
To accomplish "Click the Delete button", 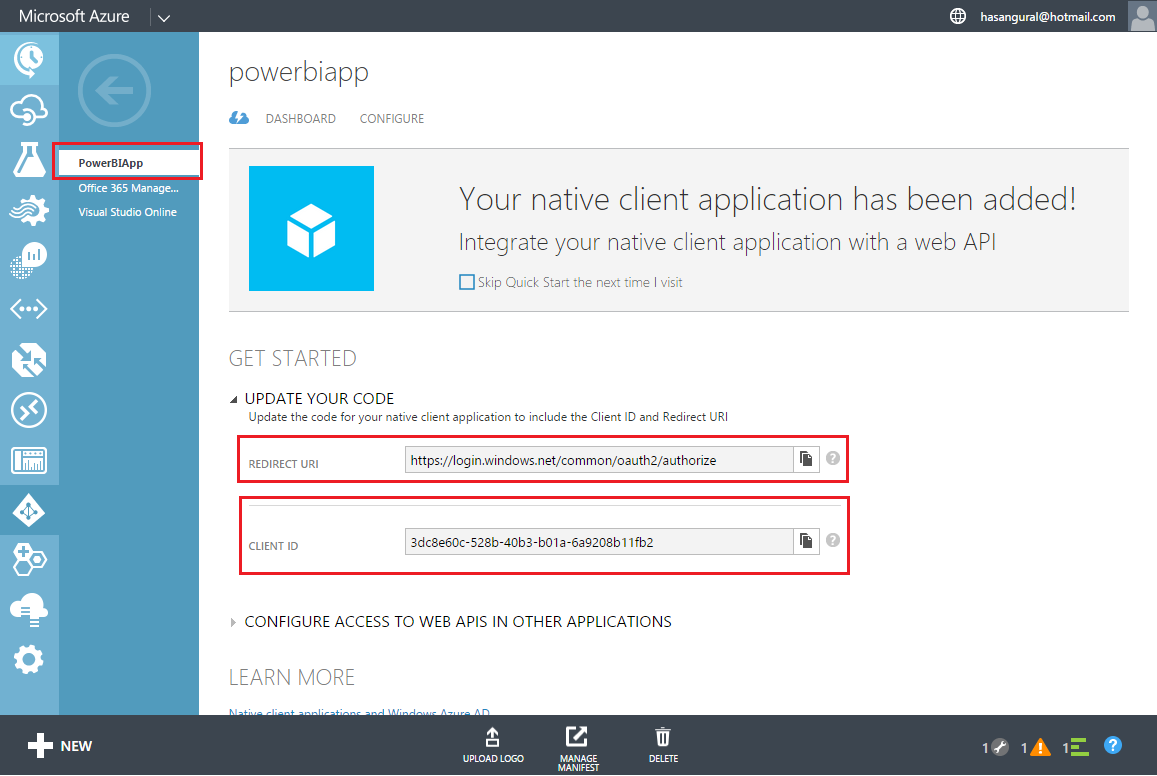I will [663, 745].
